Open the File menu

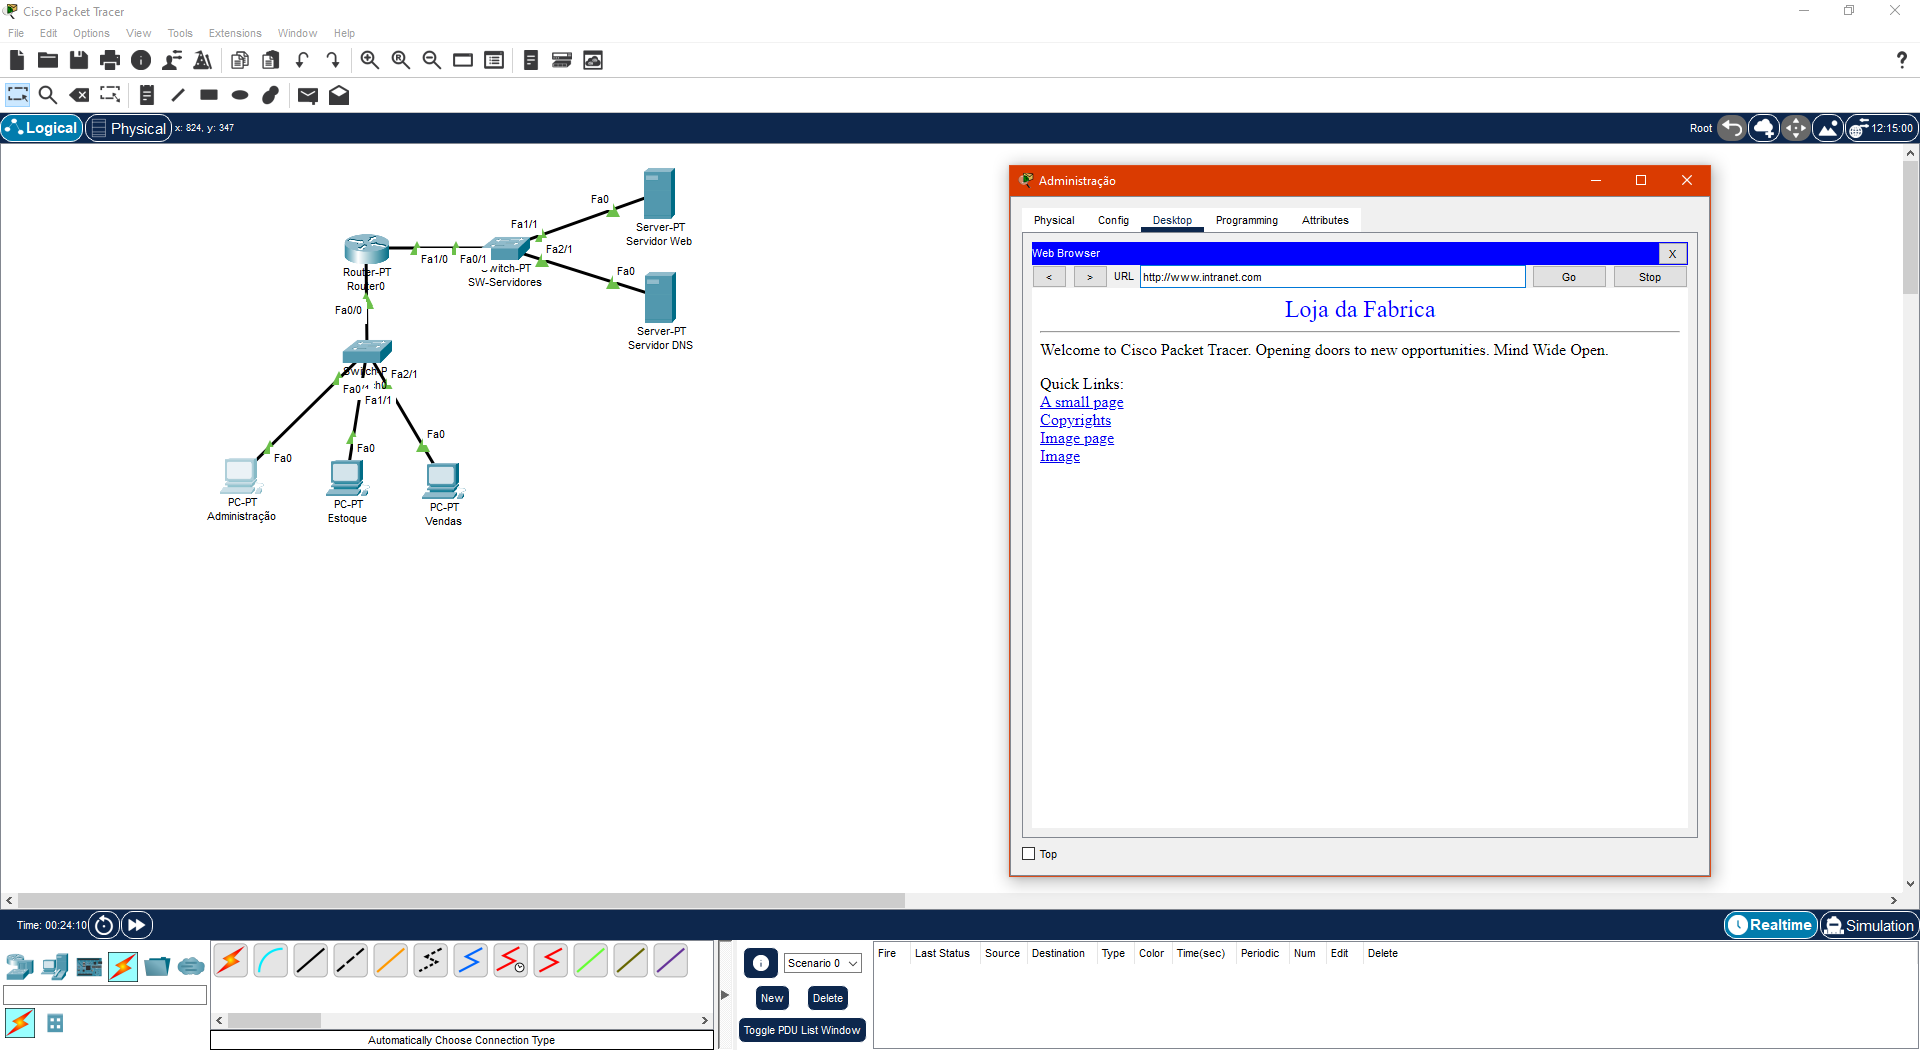[16, 33]
